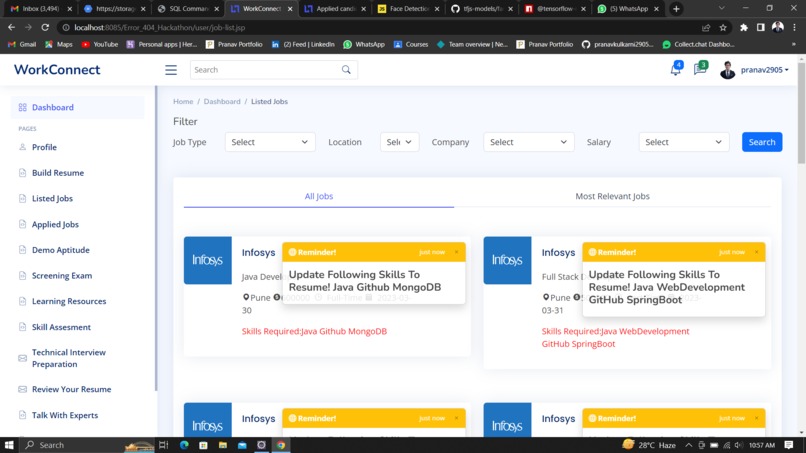Screen dimensions: 806x453
Task: Click the Profile person icon in the sidebar
Action: click(x=23, y=147)
